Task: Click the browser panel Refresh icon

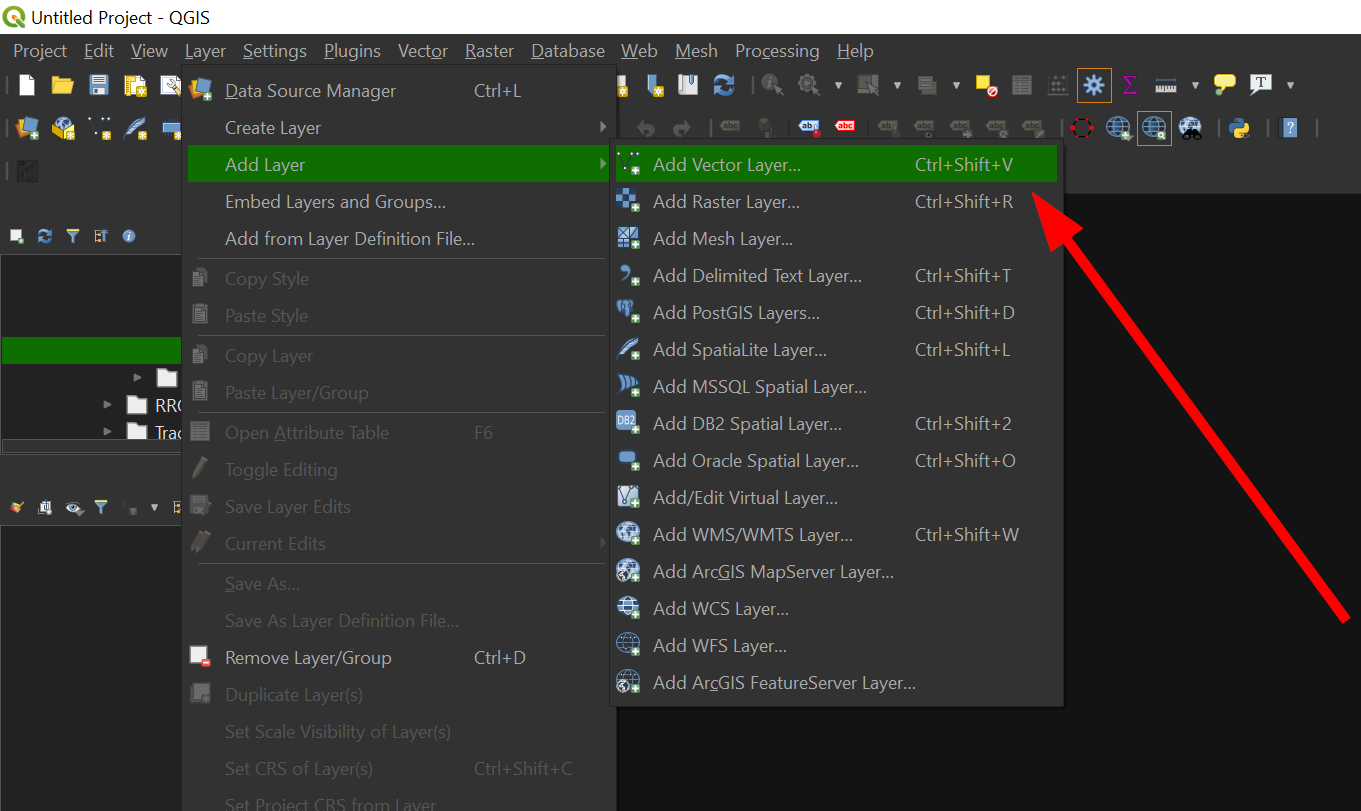Action: [45, 236]
